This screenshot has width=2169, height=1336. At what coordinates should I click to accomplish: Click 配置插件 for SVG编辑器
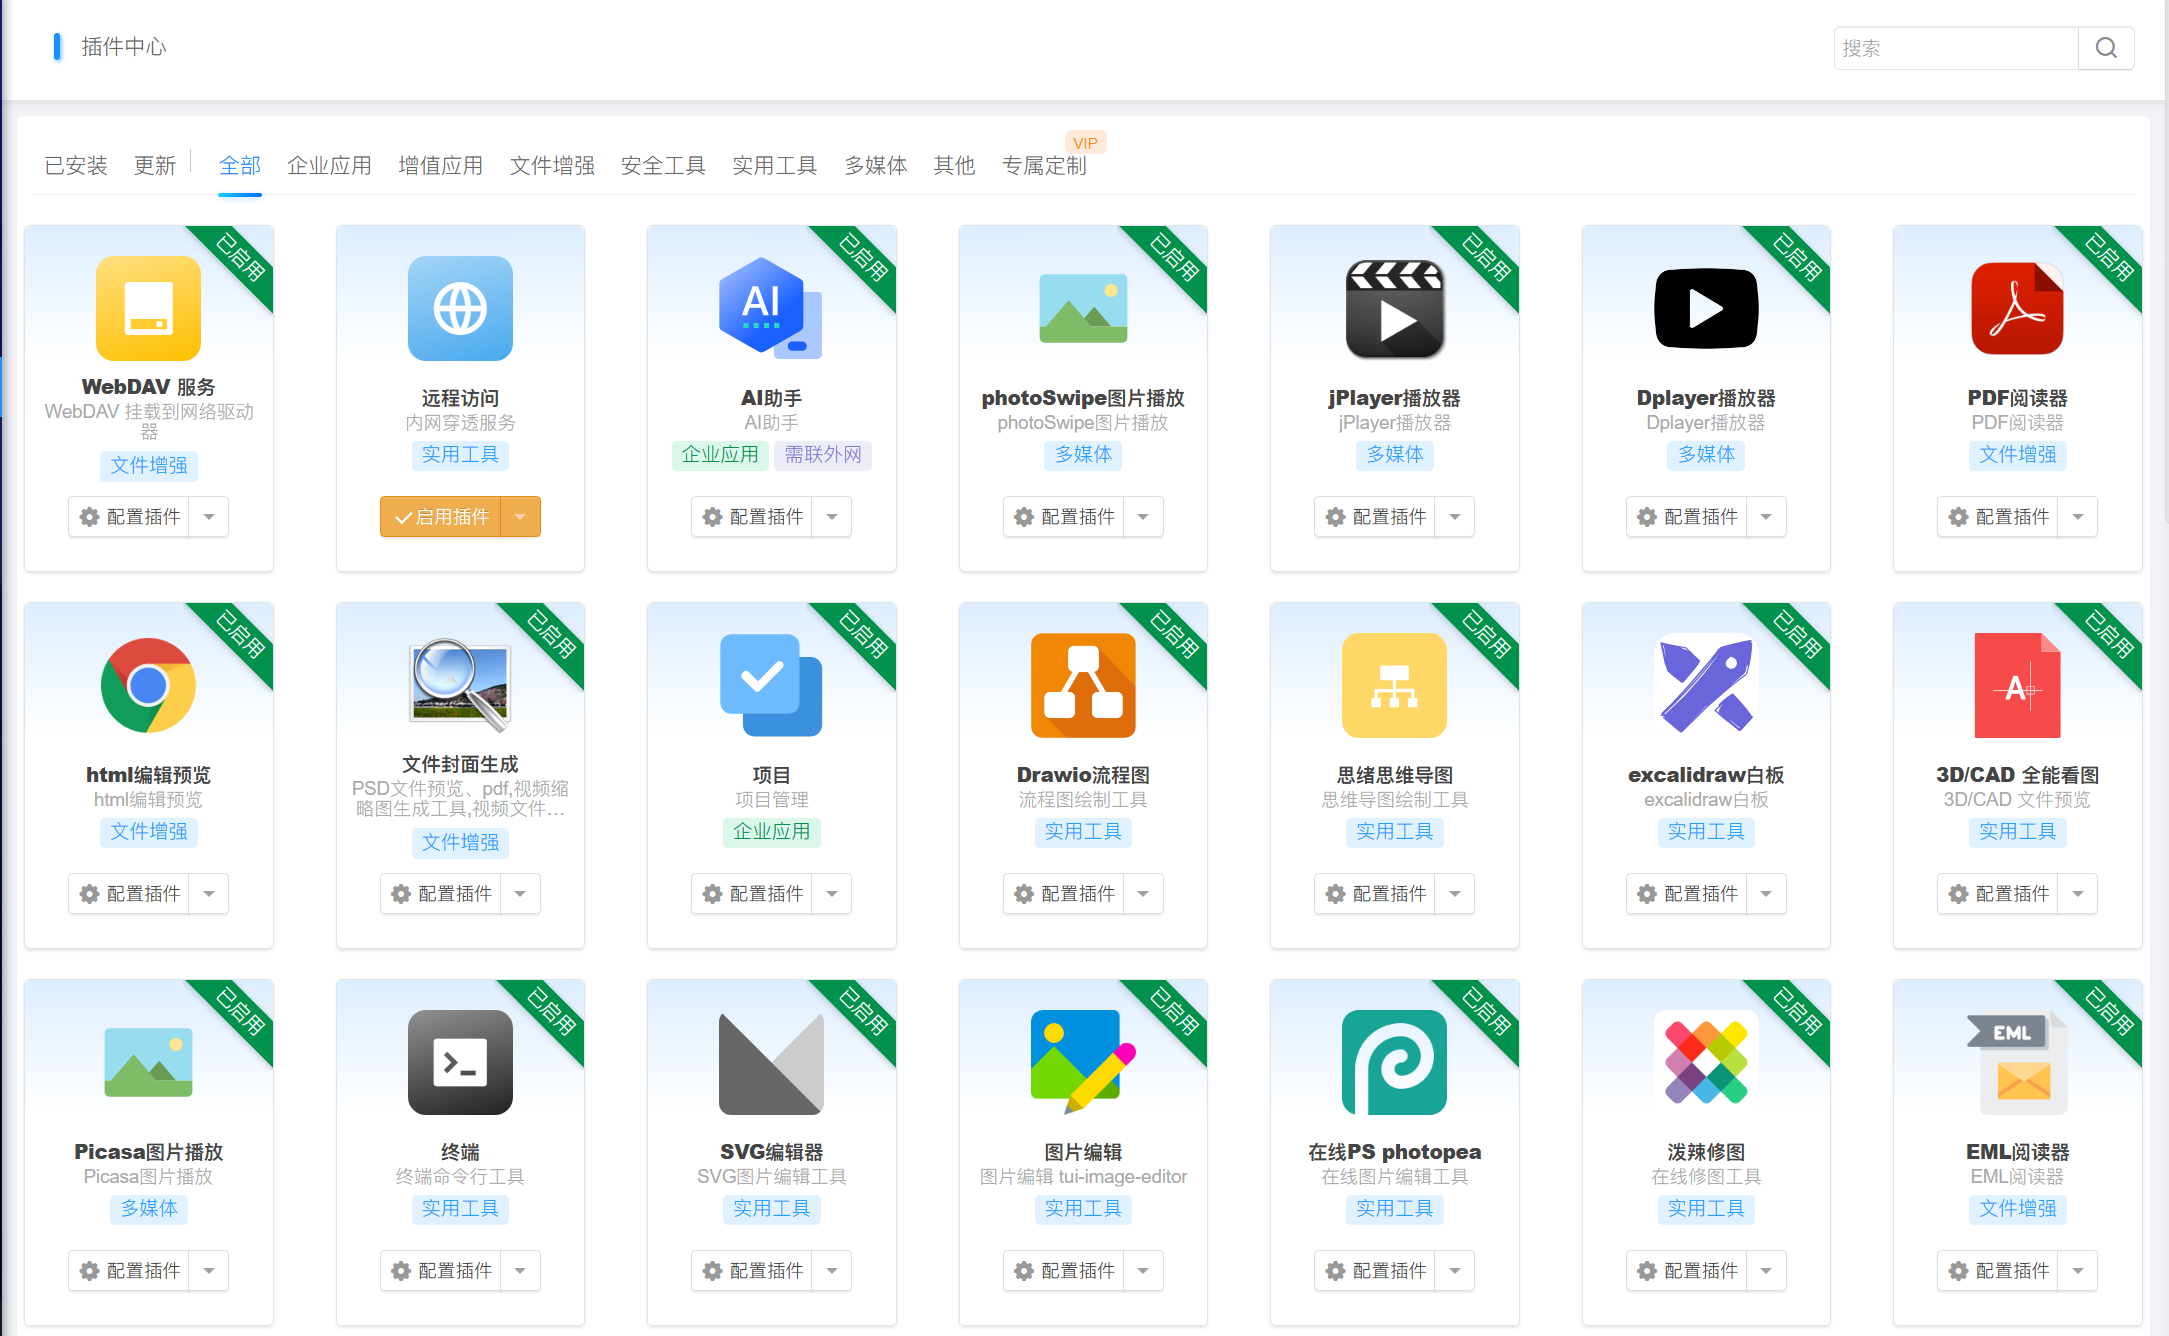click(x=752, y=1271)
